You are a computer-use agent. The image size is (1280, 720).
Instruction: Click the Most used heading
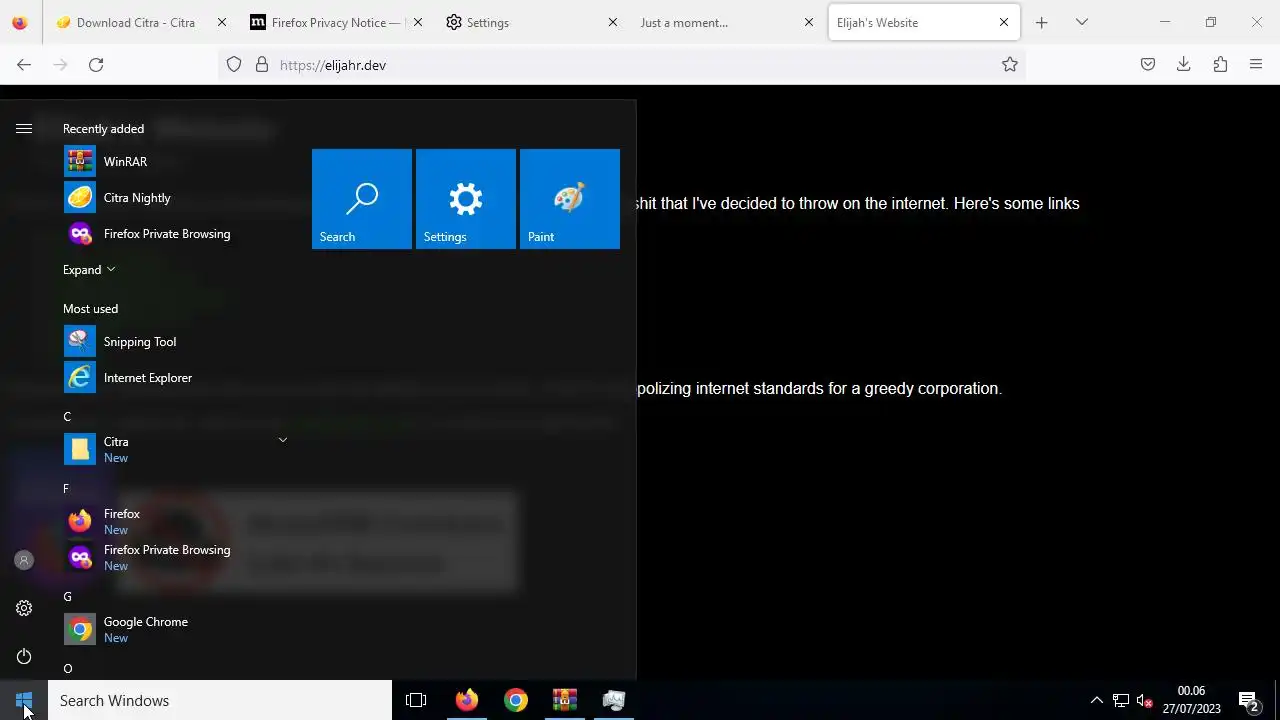click(x=90, y=308)
